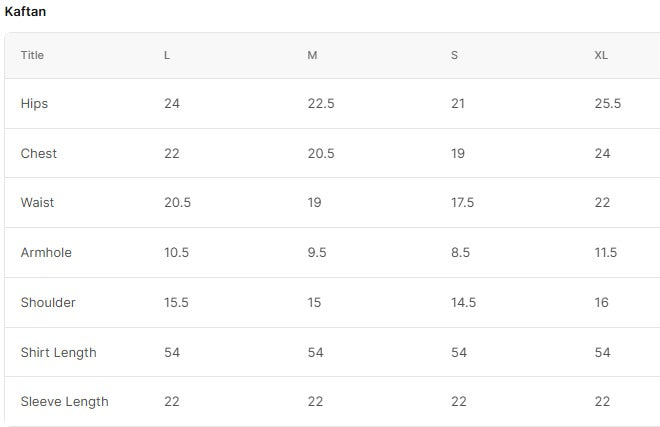
Task: Click the XL size column header
Action: click(601, 55)
